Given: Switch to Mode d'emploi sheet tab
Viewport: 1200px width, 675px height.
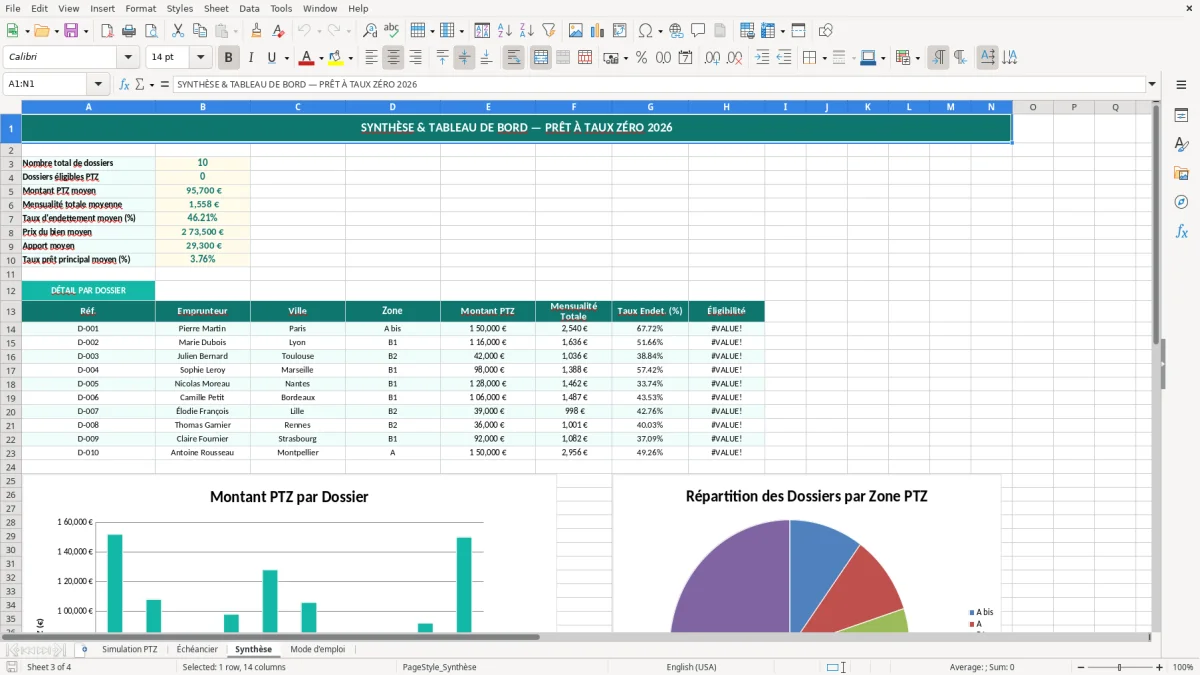Looking at the screenshot, I should (317, 649).
